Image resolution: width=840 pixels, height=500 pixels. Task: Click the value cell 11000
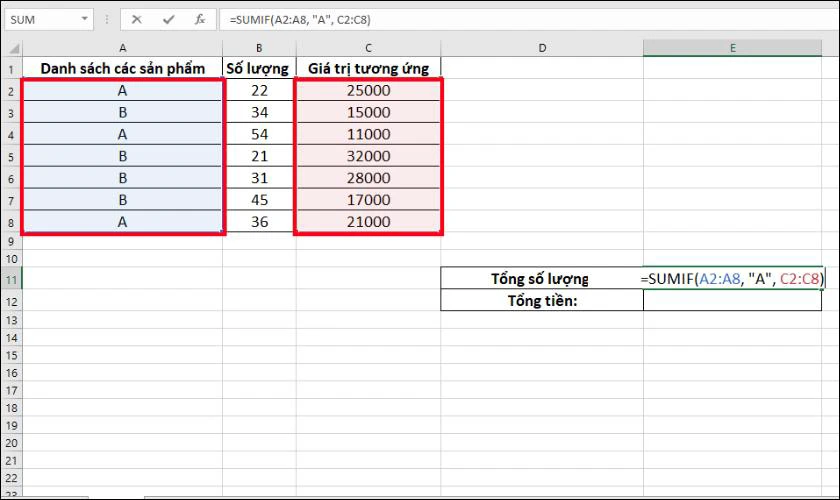[369, 134]
